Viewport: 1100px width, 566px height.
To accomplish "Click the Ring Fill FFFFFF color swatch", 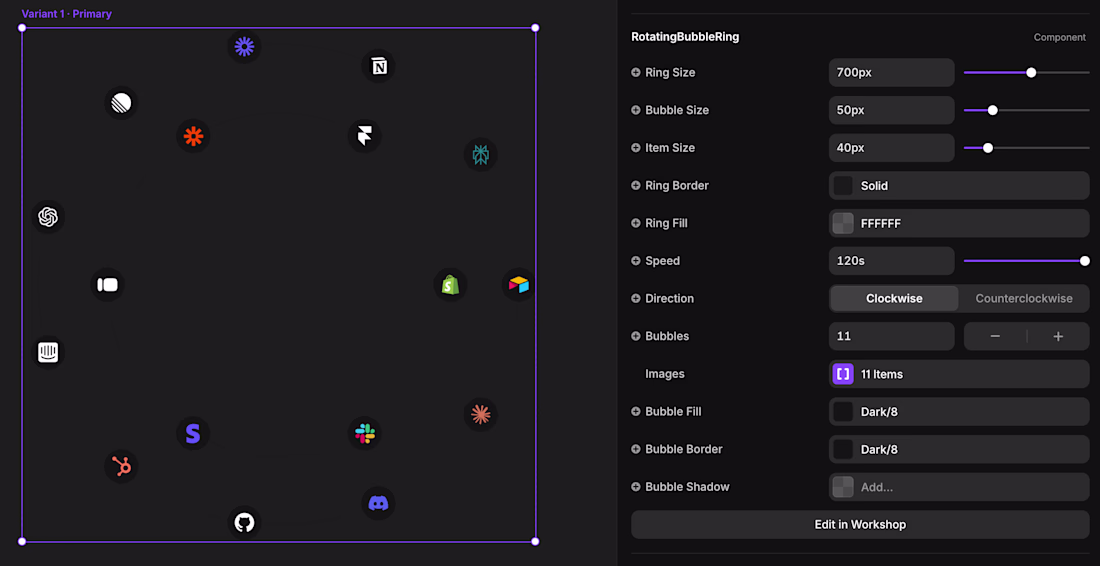I will (843, 223).
